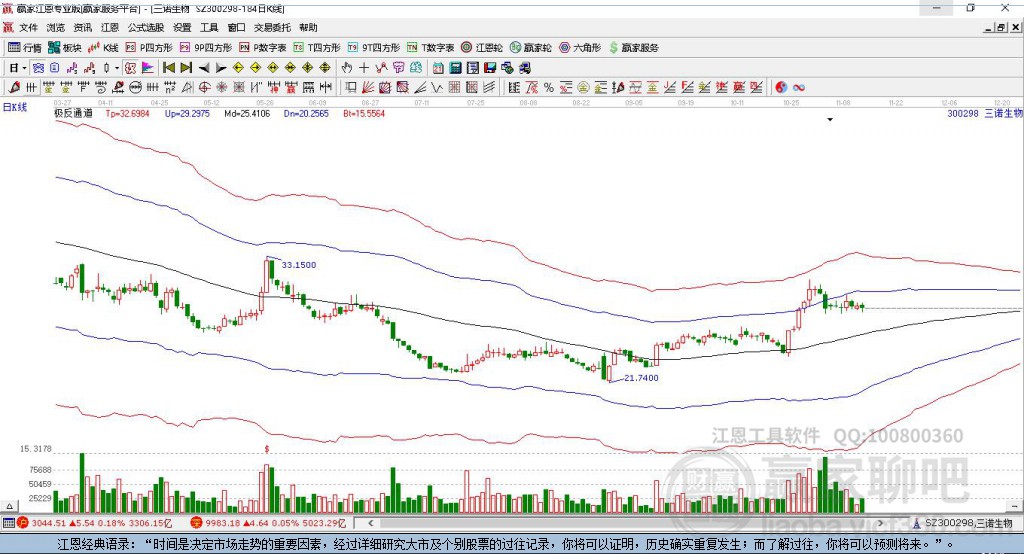Click the volume pane right-side minus button
The width and height of the screenshot is (1024, 554).
[1014, 506]
